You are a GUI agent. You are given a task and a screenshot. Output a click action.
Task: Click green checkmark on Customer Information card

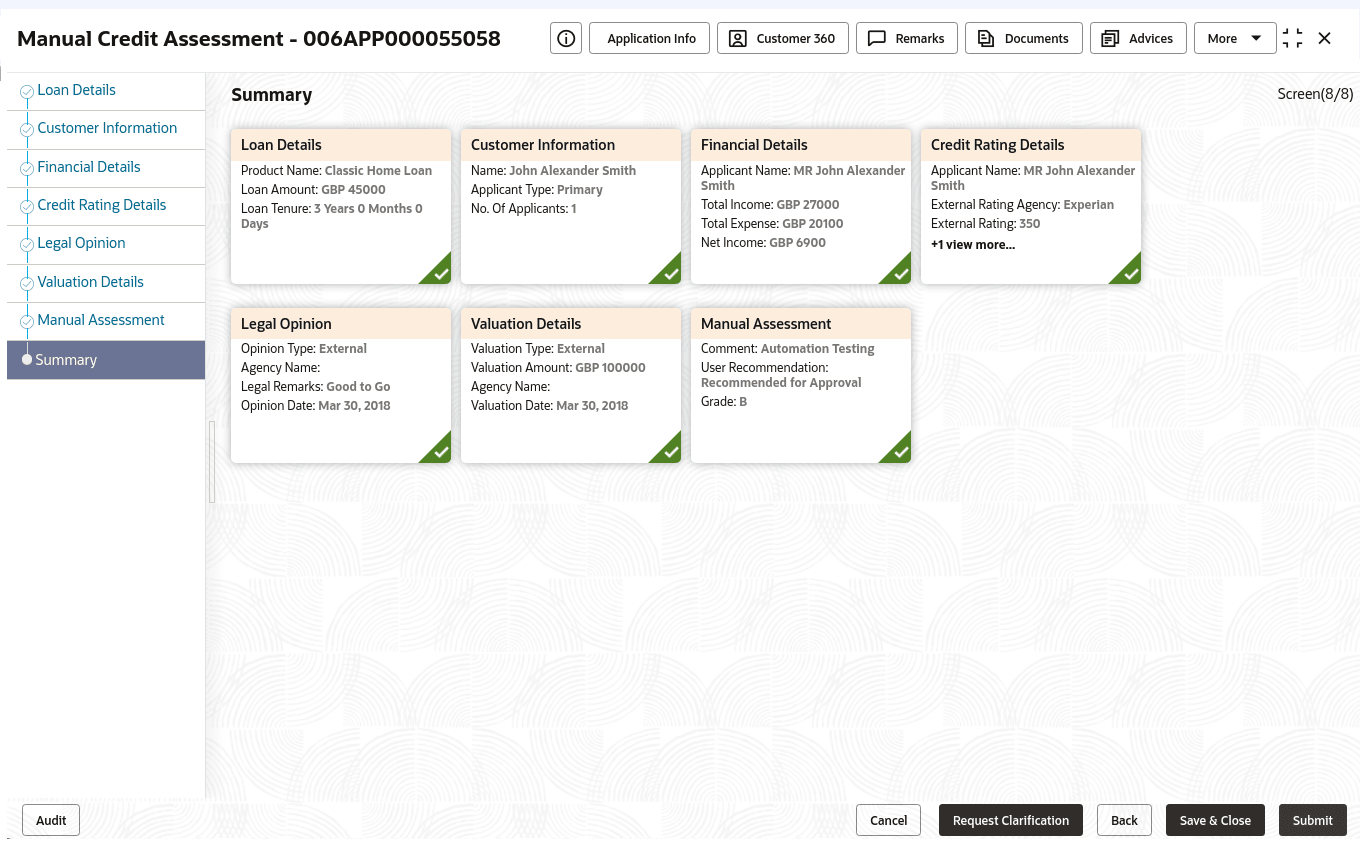click(669, 272)
